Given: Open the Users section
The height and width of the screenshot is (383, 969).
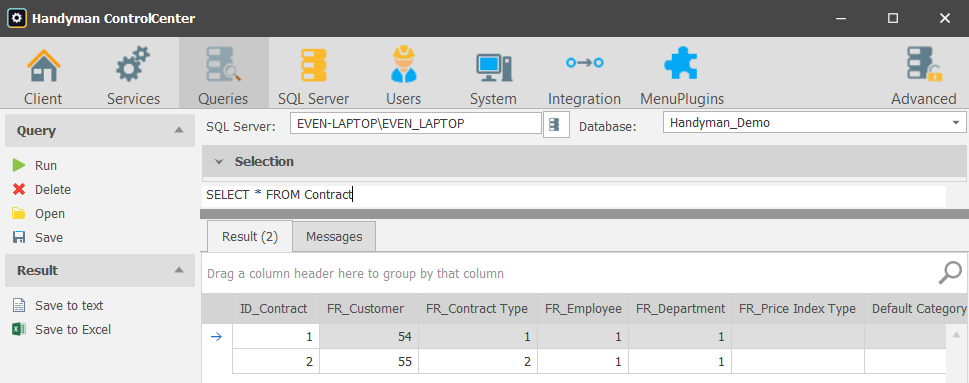Looking at the screenshot, I should (404, 73).
